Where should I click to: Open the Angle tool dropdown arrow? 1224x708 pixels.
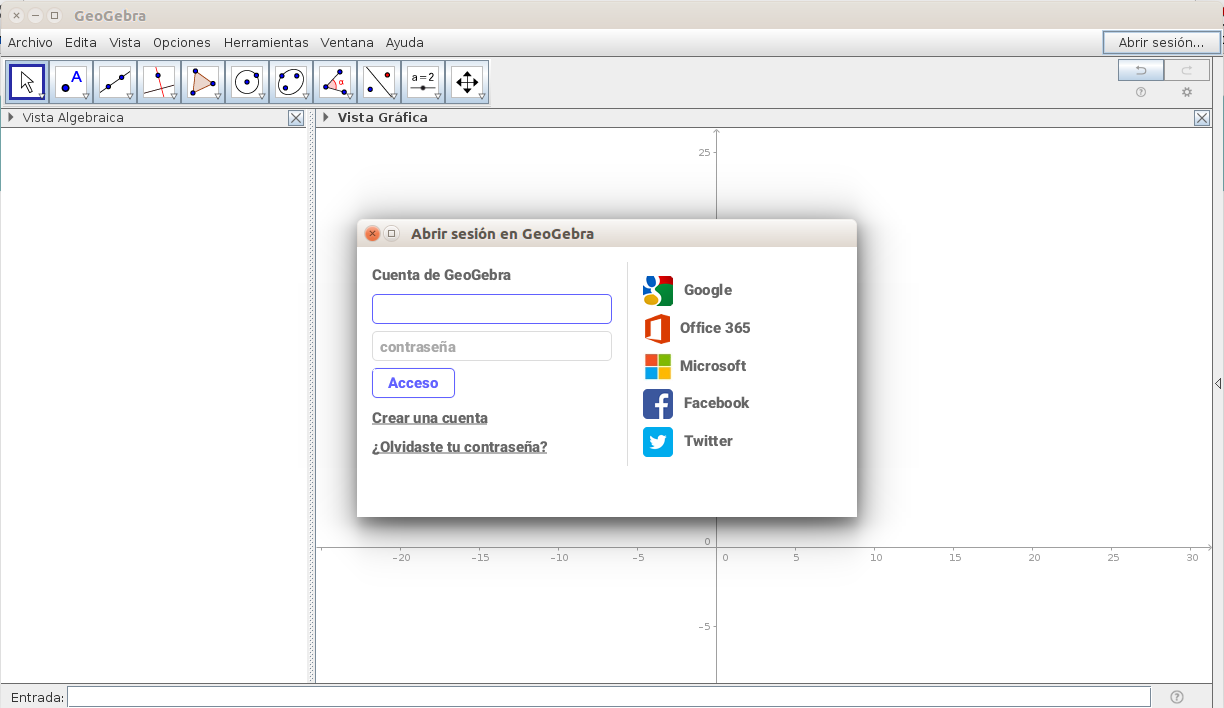coord(350,96)
